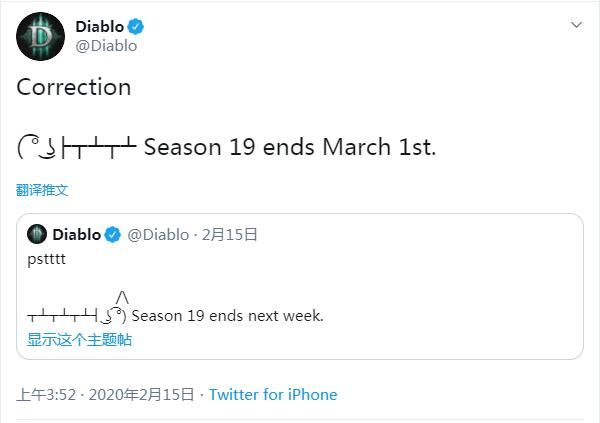Click the @Diablo handle in the quoted tweet
This screenshot has height=423, width=600.
(x=158, y=235)
